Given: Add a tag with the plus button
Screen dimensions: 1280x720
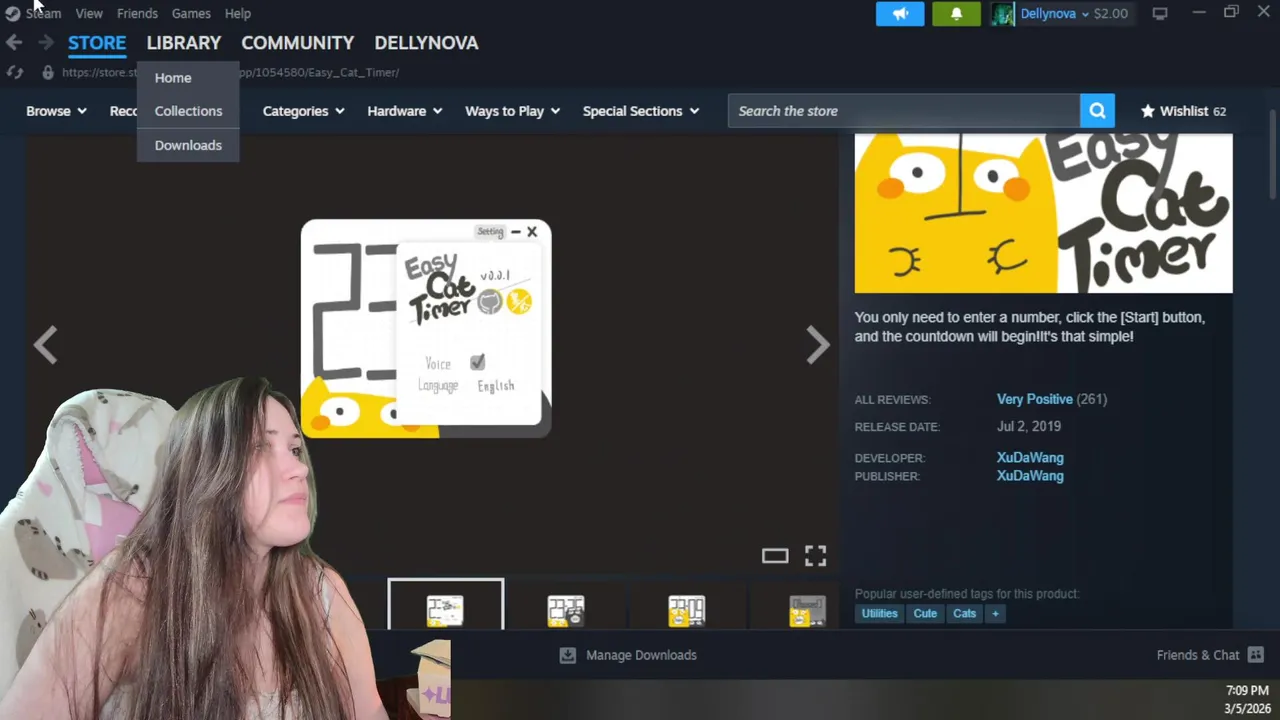Looking at the screenshot, I should pyautogui.click(x=995, y=613).
